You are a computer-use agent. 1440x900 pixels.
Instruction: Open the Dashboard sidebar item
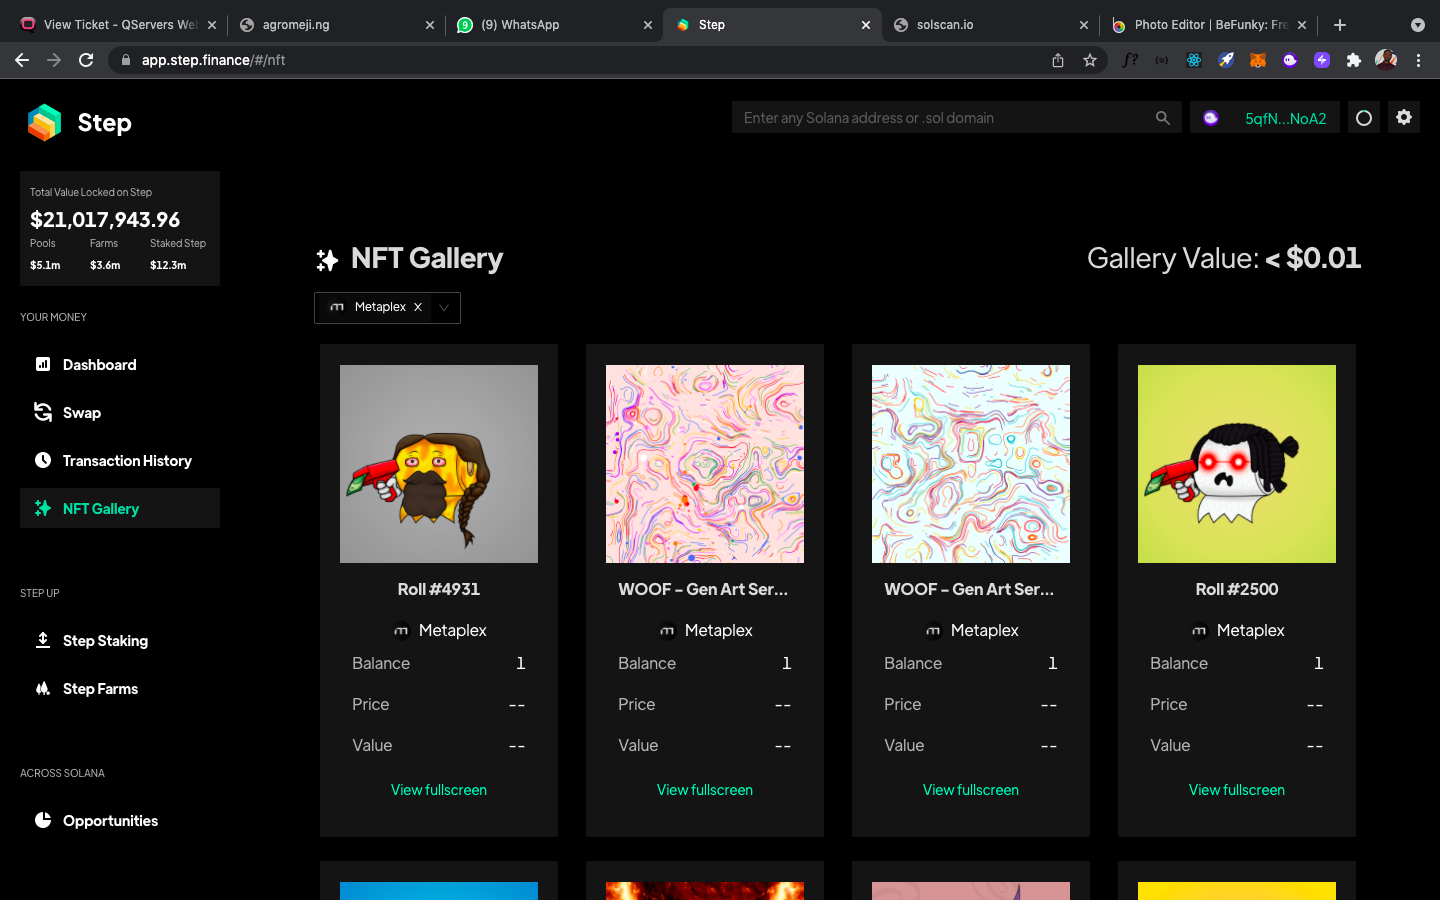tap(120, 365)
